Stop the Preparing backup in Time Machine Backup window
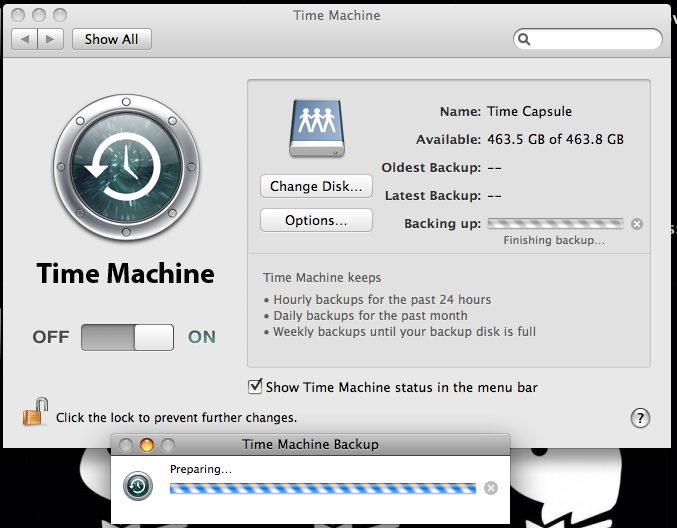This screenshot has width=677, height=528. 490,488
